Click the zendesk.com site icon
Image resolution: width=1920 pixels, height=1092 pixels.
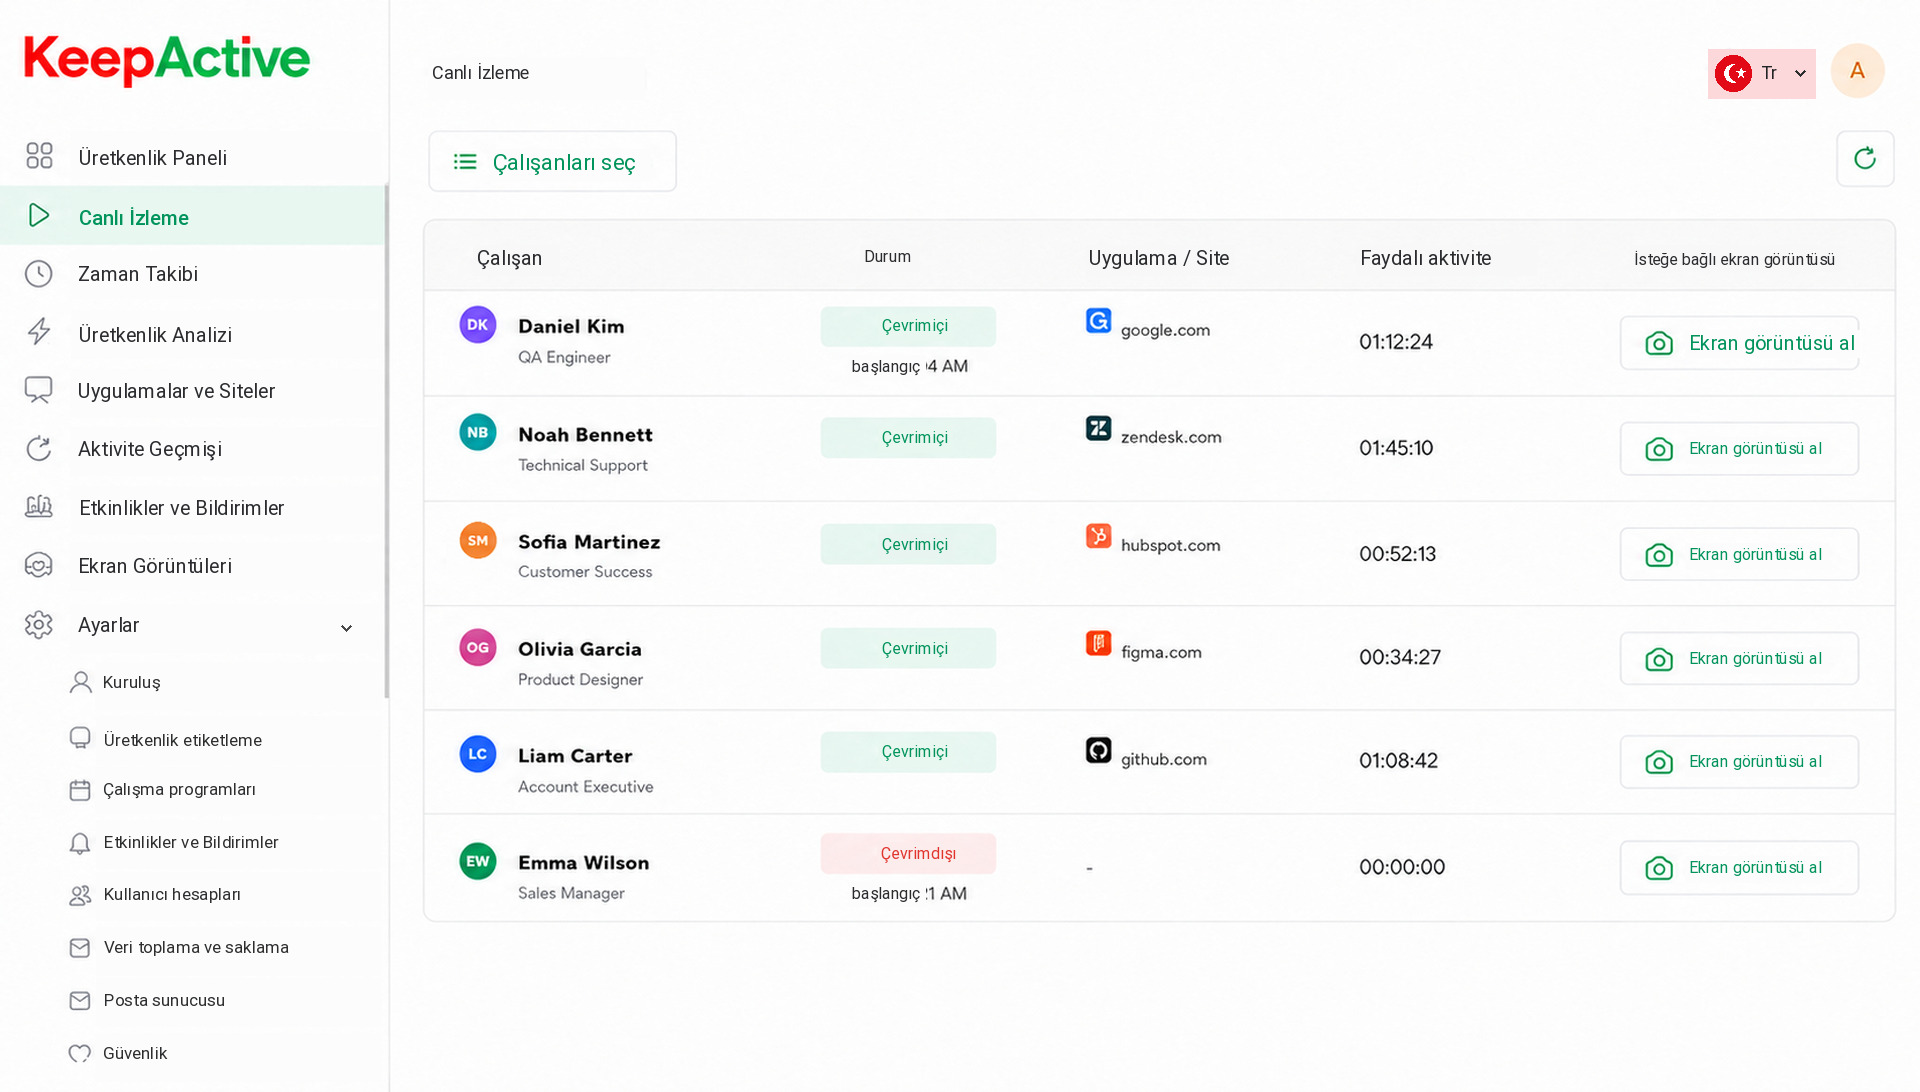1098,428
